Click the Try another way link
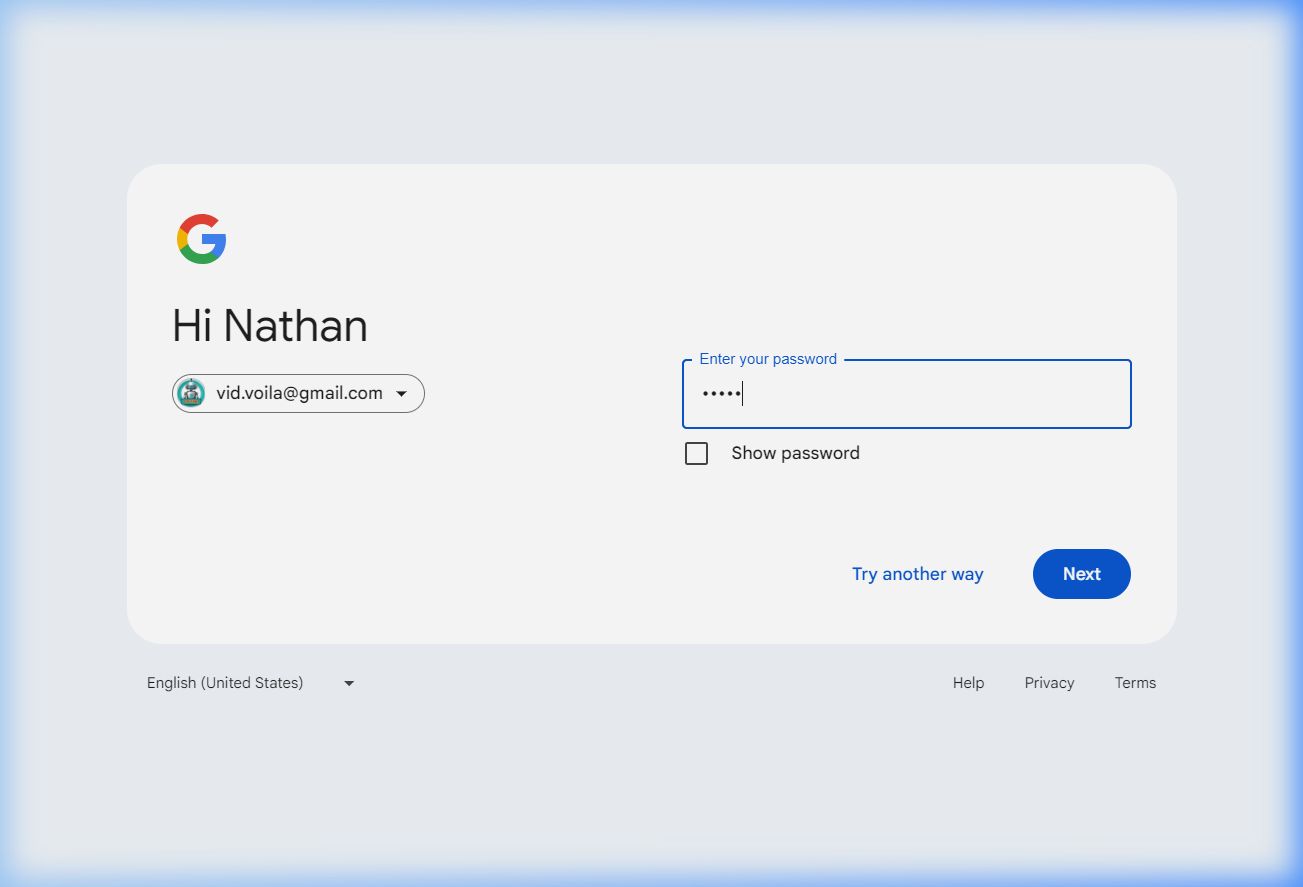 pyautogui.click(x=917, y=574)
